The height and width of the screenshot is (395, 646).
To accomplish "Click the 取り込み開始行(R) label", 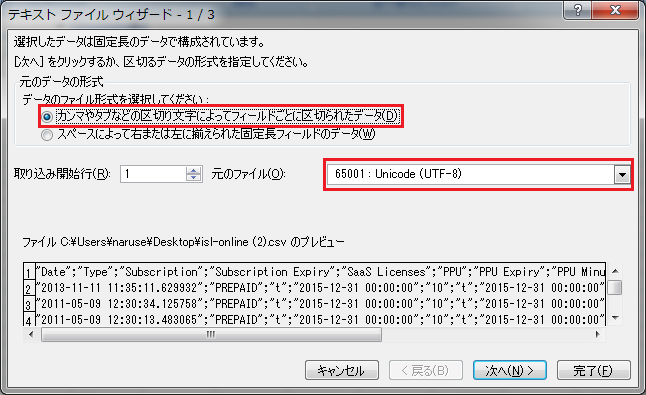I will pyautogui.click(x=62, y=174).
